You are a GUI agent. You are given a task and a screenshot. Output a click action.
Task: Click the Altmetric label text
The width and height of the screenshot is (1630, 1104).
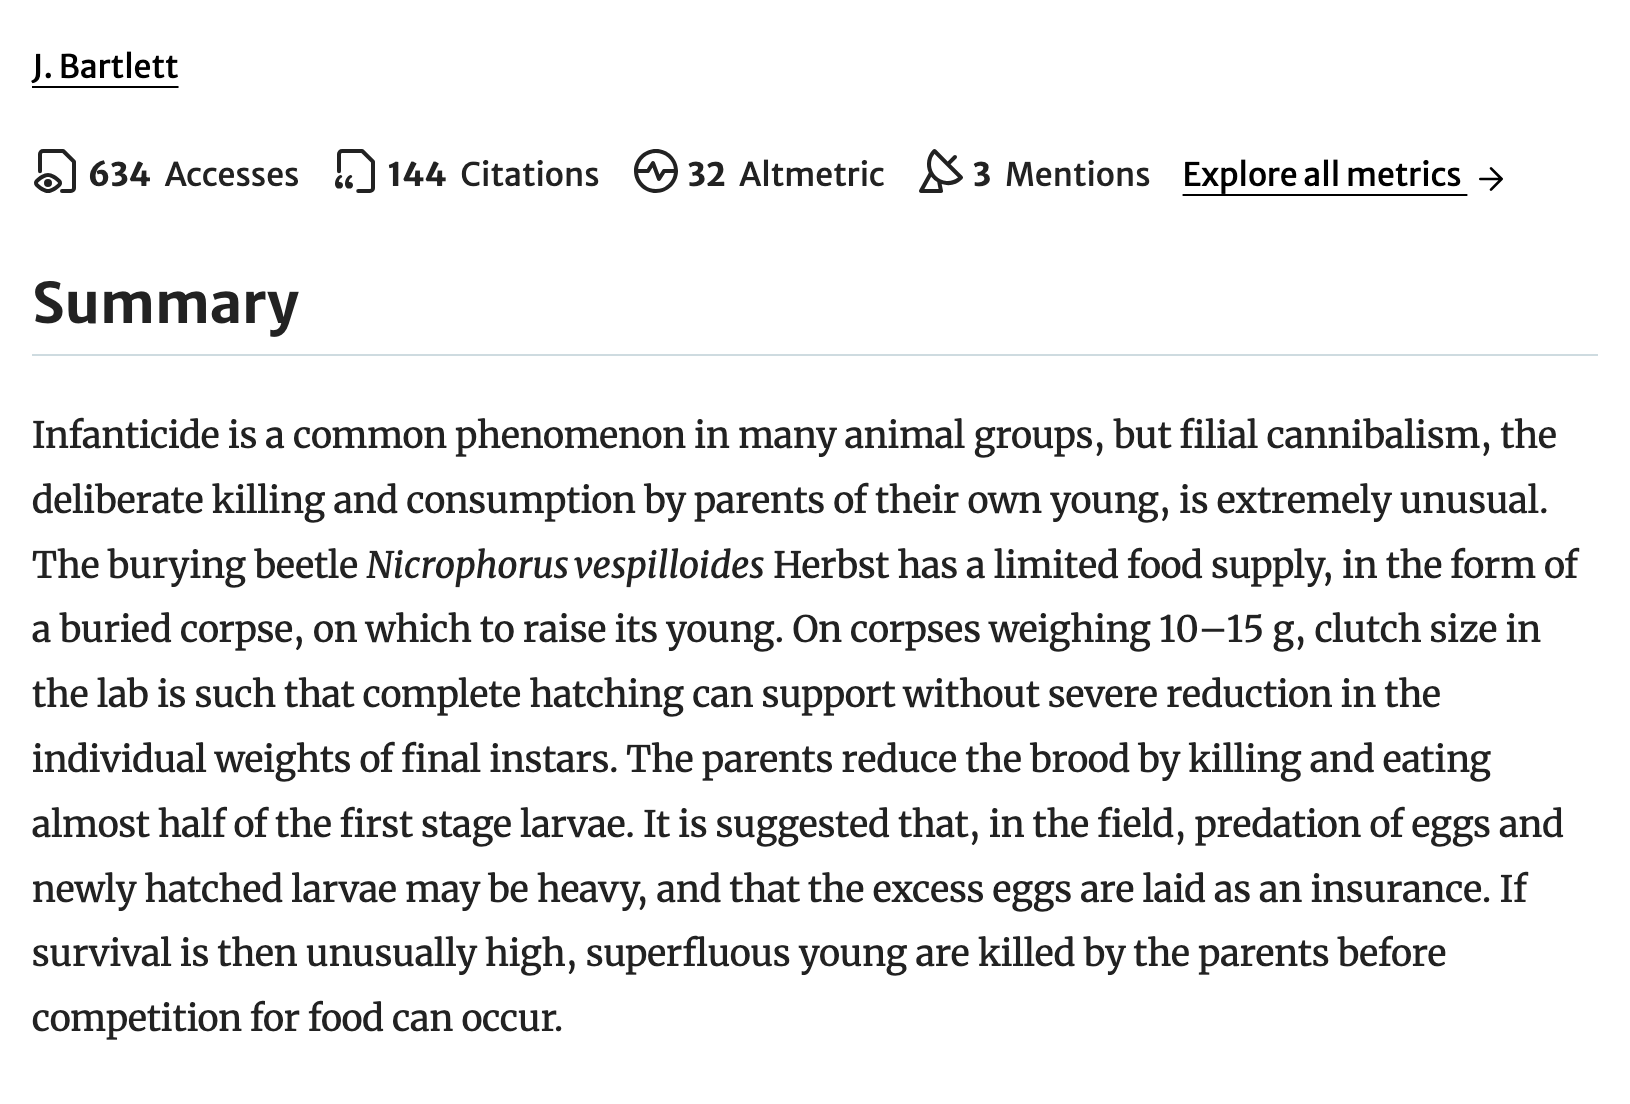812,175
